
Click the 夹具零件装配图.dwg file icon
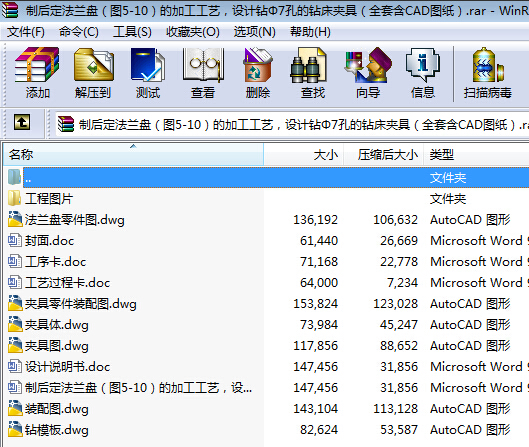(14, 303)
